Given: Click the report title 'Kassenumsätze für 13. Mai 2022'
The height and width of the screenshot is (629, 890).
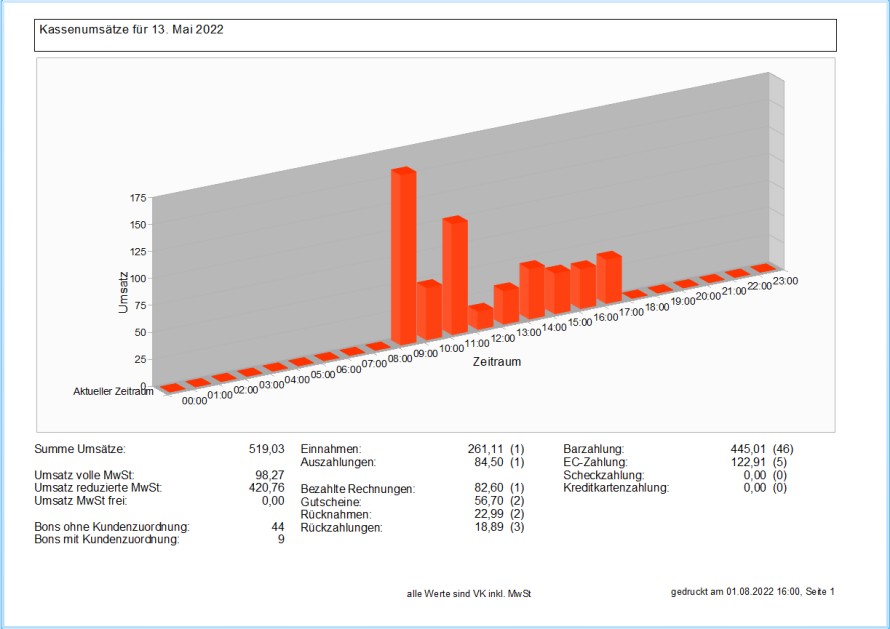Looking at the screenshot, I should pos(131,30).
